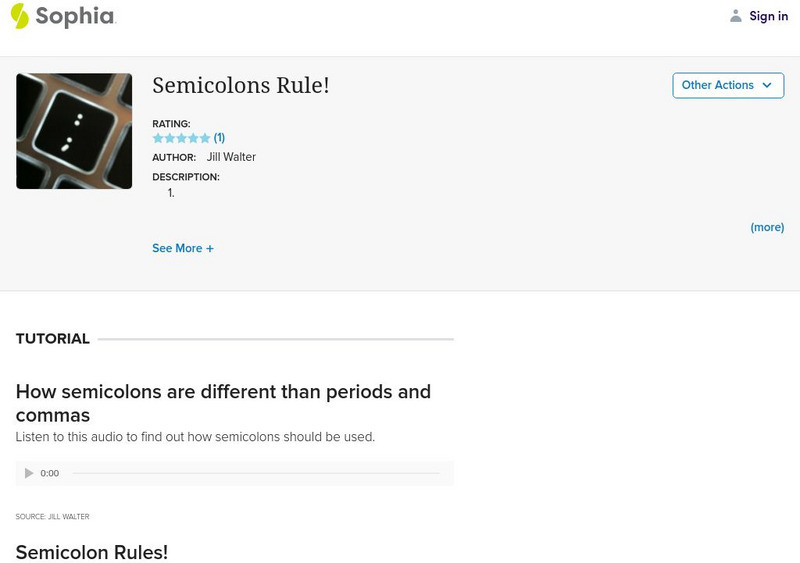Click heading about semicolons versus periods and commas
This screenshot has height=563, width=800.
(x=223, y=403)
